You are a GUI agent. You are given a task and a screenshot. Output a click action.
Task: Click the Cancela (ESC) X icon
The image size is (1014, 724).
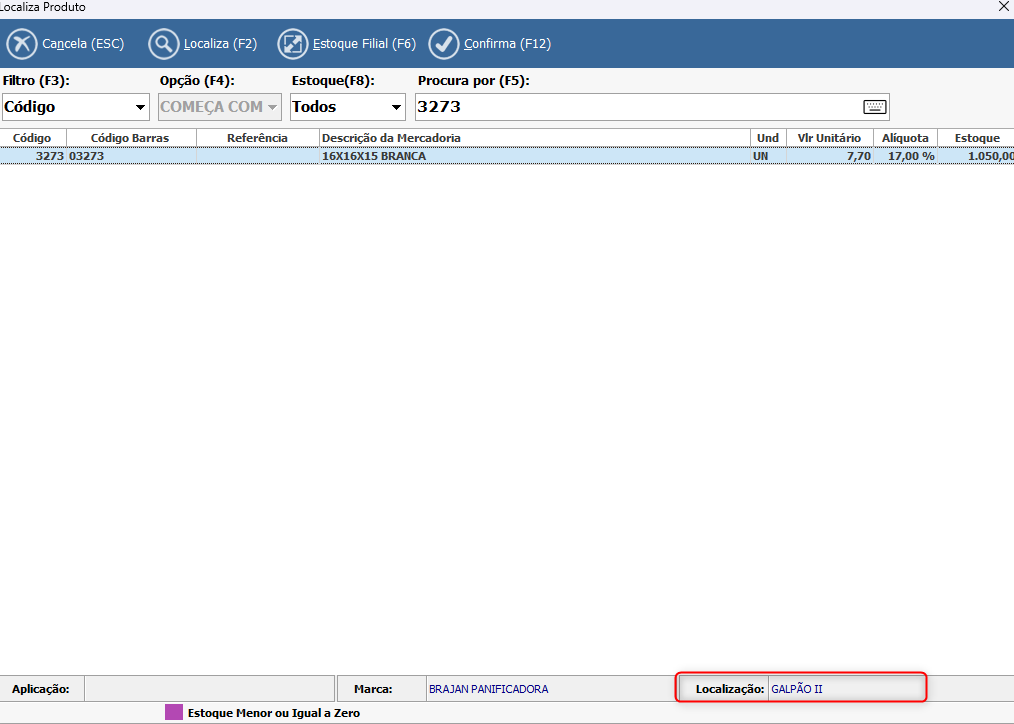coord(22,44)
